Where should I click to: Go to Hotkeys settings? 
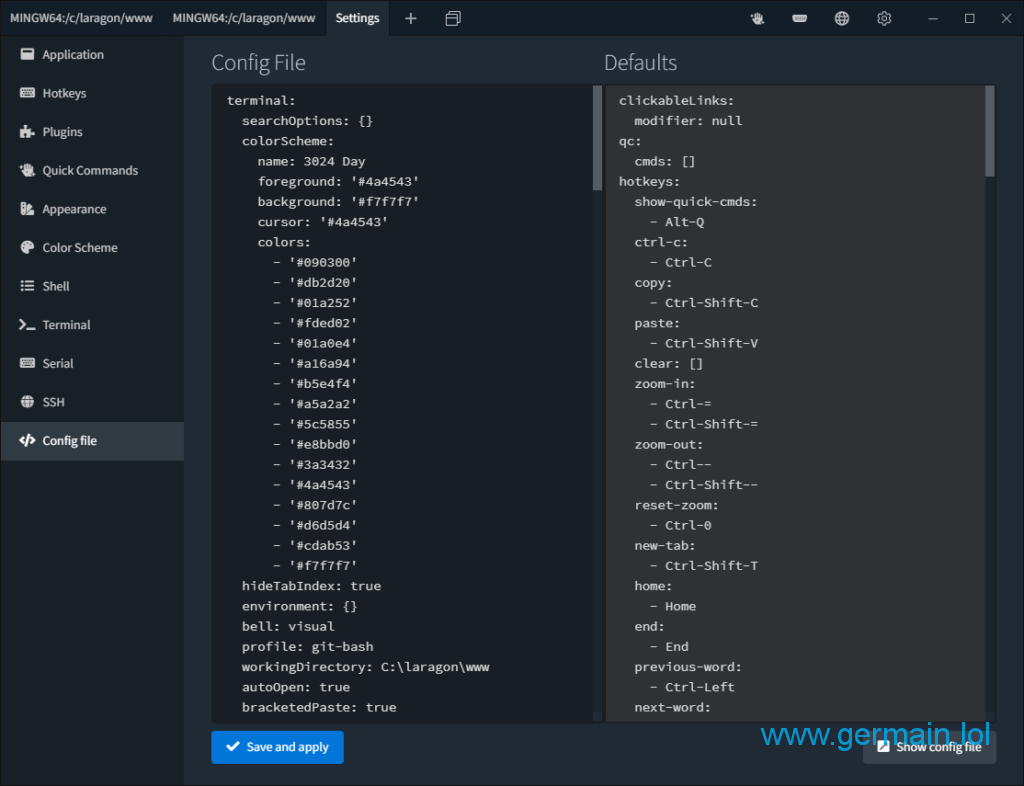point(64,93)
